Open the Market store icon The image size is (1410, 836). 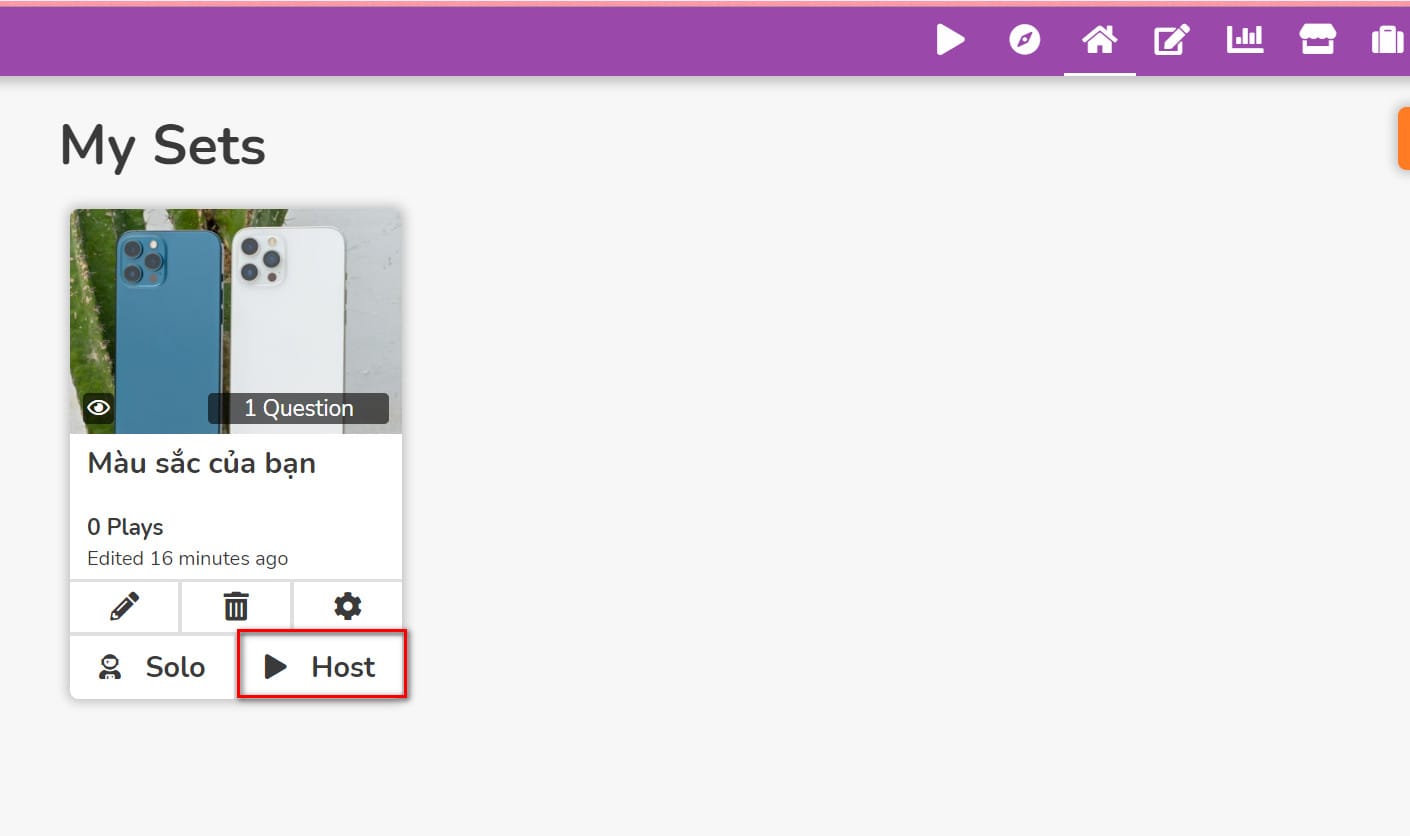click(x=1317, y=40)
